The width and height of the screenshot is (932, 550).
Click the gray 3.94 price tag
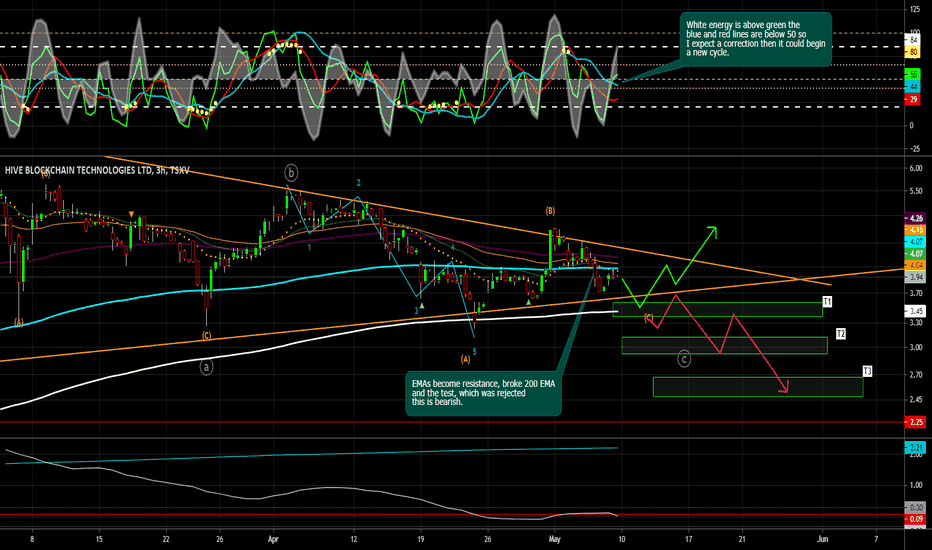tap(915, 277)
